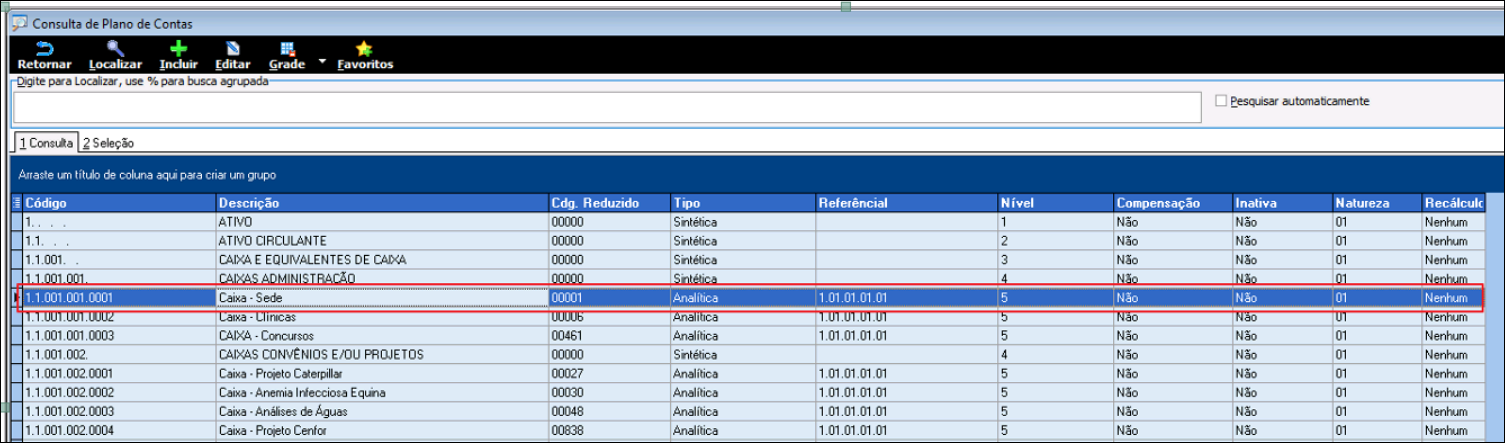The height and width of the screenshot is (443, 1505).
Task: Switch to the 2 Seleção tab
Action: pos(108,144)
